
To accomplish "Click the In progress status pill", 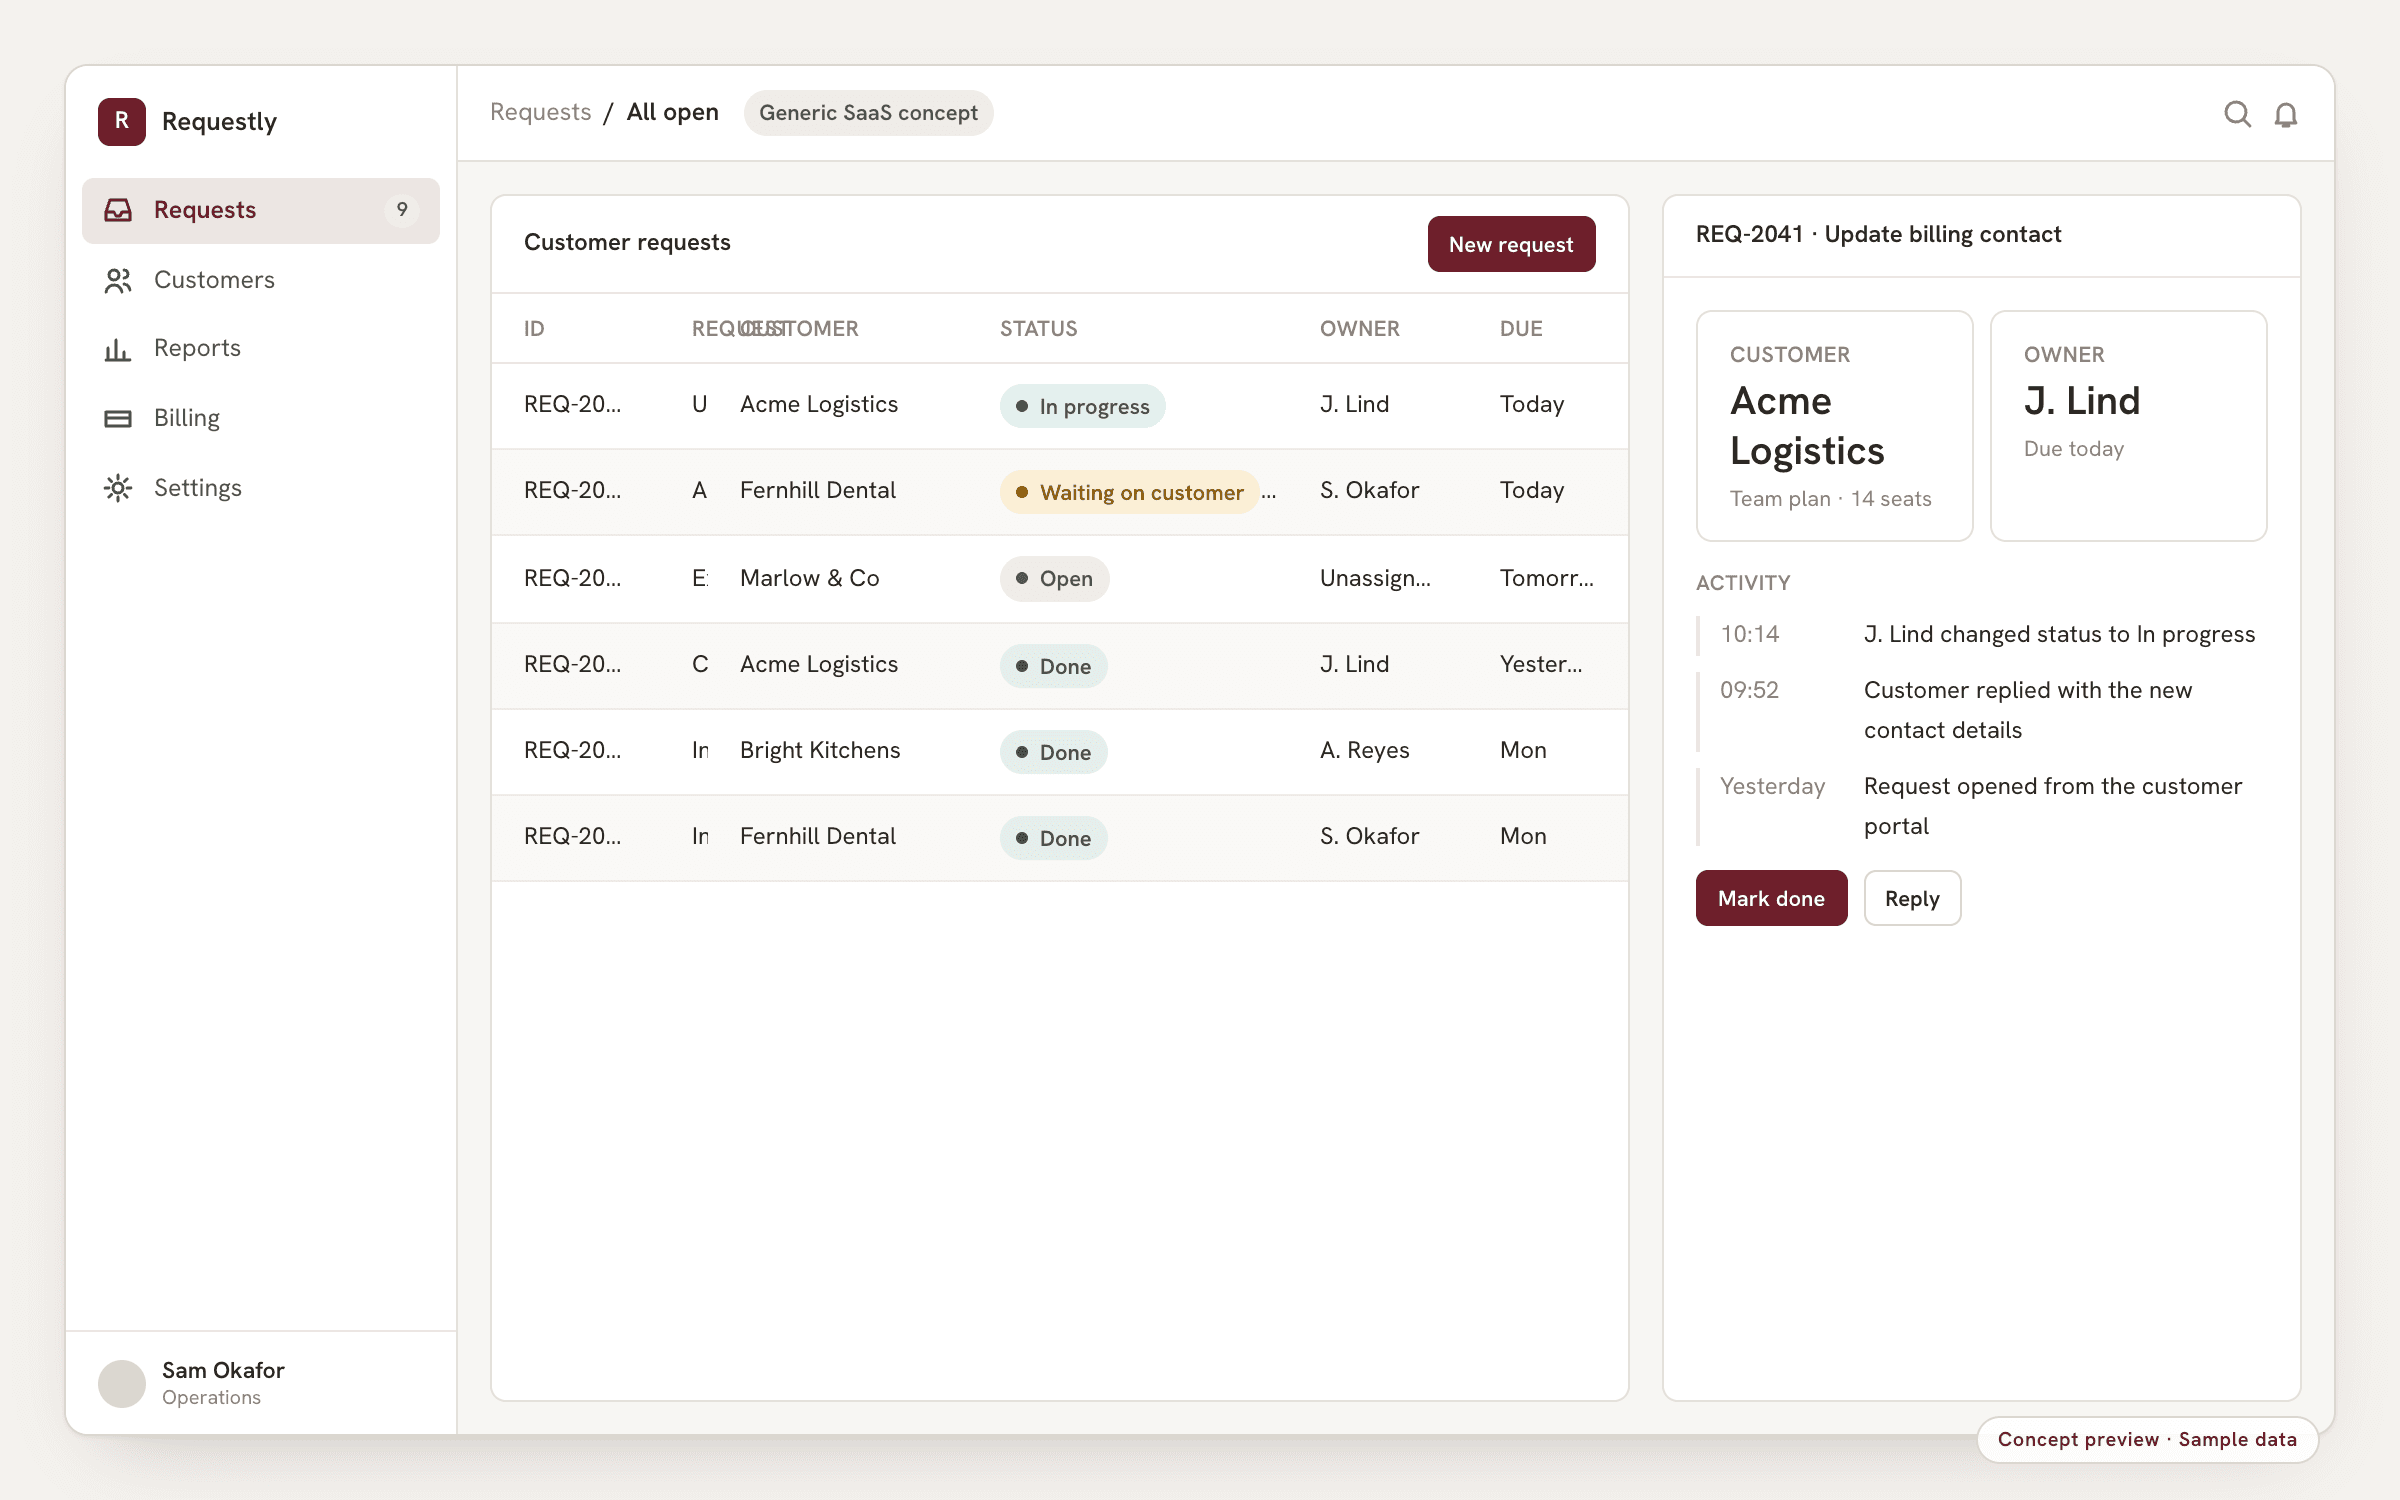I will (x=1083, y=406).
